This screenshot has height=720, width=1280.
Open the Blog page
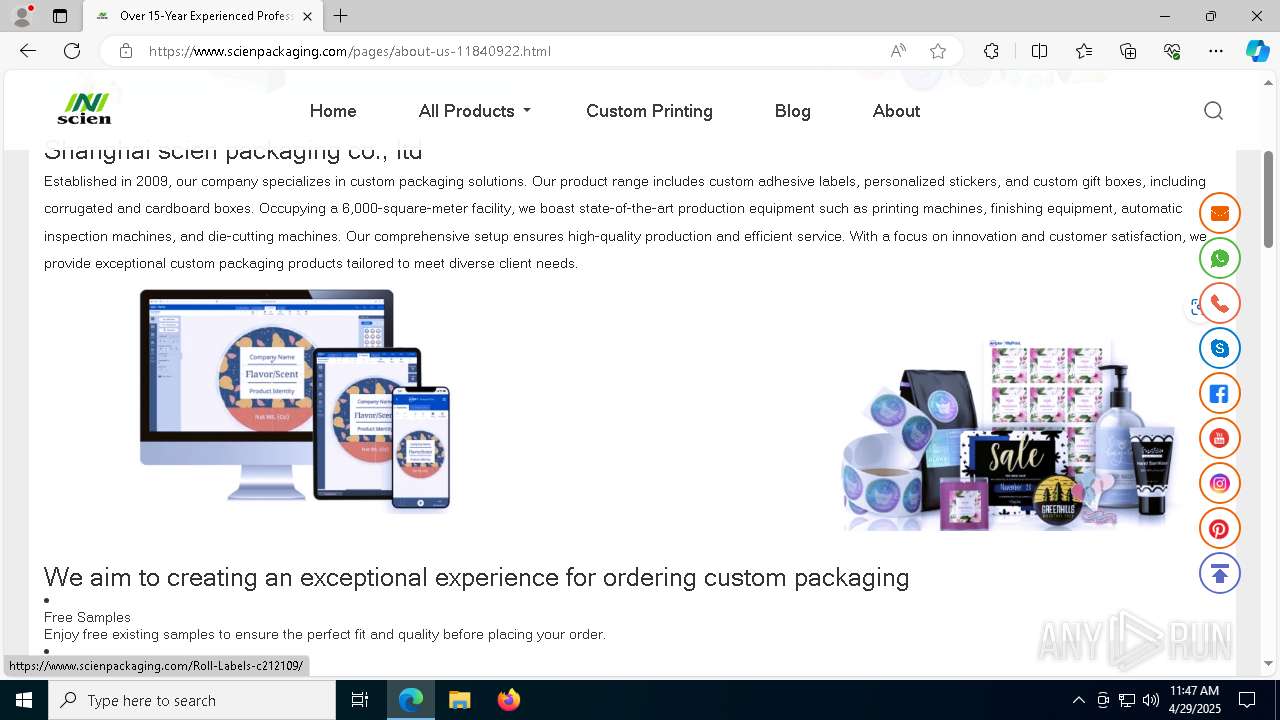792,111
